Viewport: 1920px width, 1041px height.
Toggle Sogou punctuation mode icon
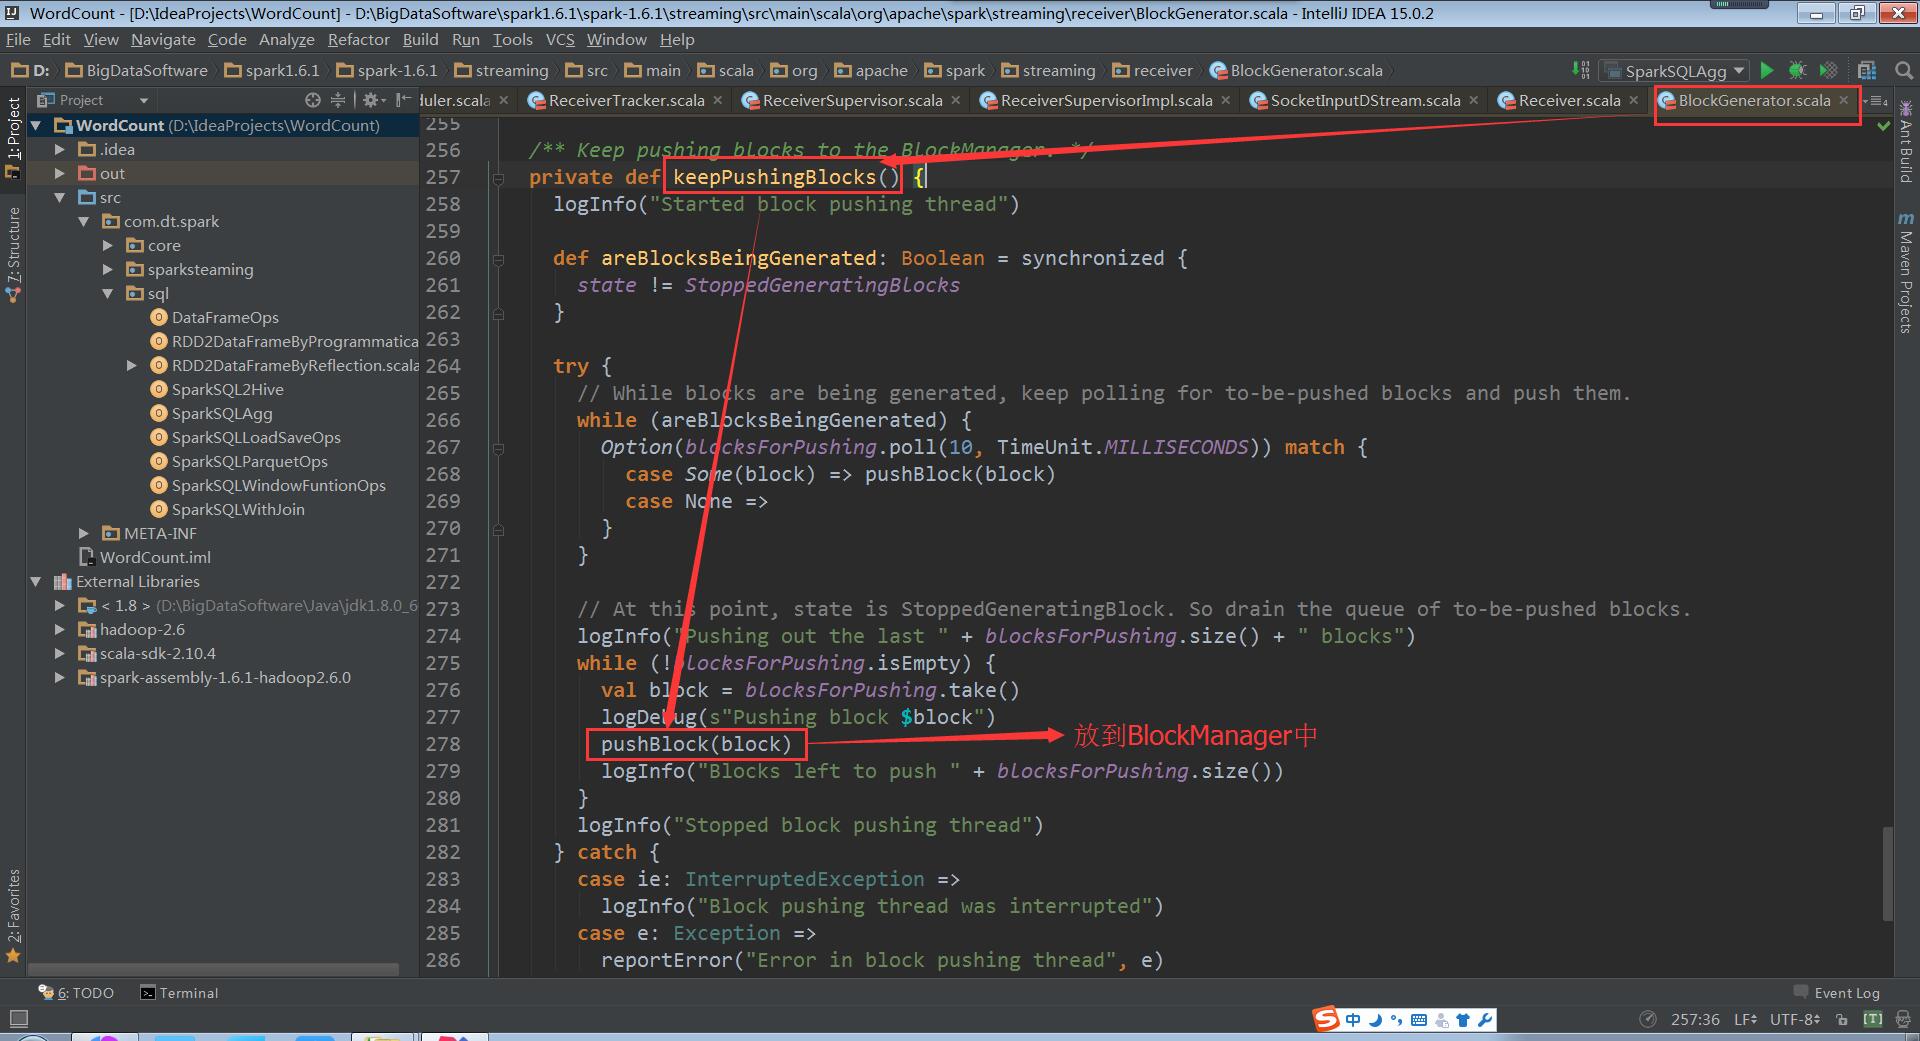(x=1396, y=1020)
